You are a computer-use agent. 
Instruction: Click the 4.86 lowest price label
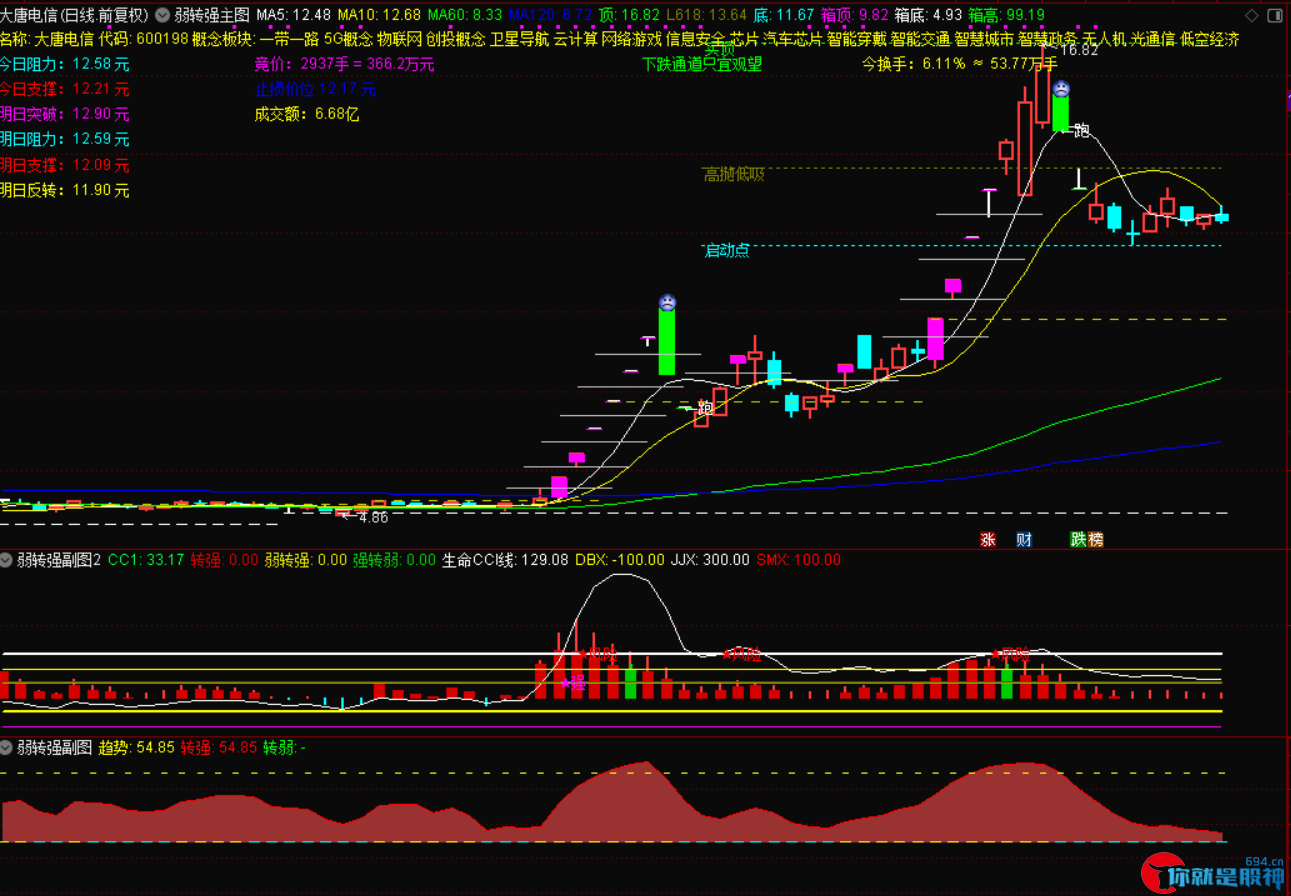374,517
